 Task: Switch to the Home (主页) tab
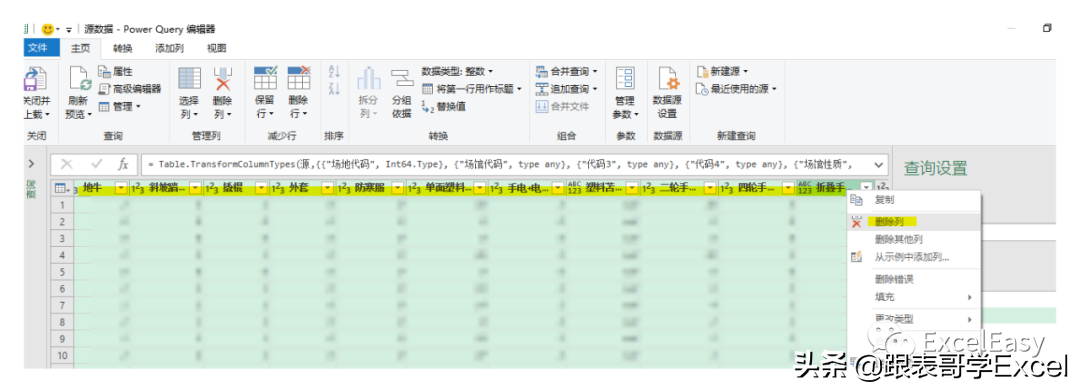tap(80, 48)
